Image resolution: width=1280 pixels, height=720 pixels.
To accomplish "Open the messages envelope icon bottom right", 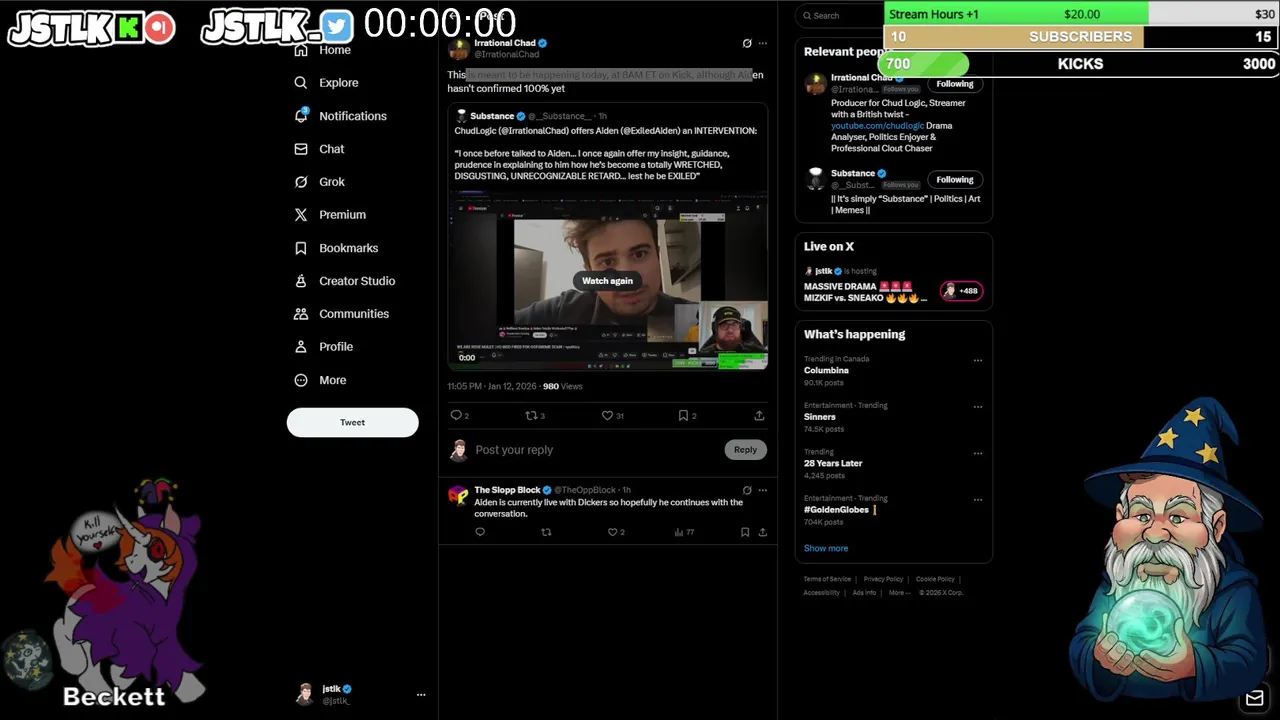I will (1254, 698).
